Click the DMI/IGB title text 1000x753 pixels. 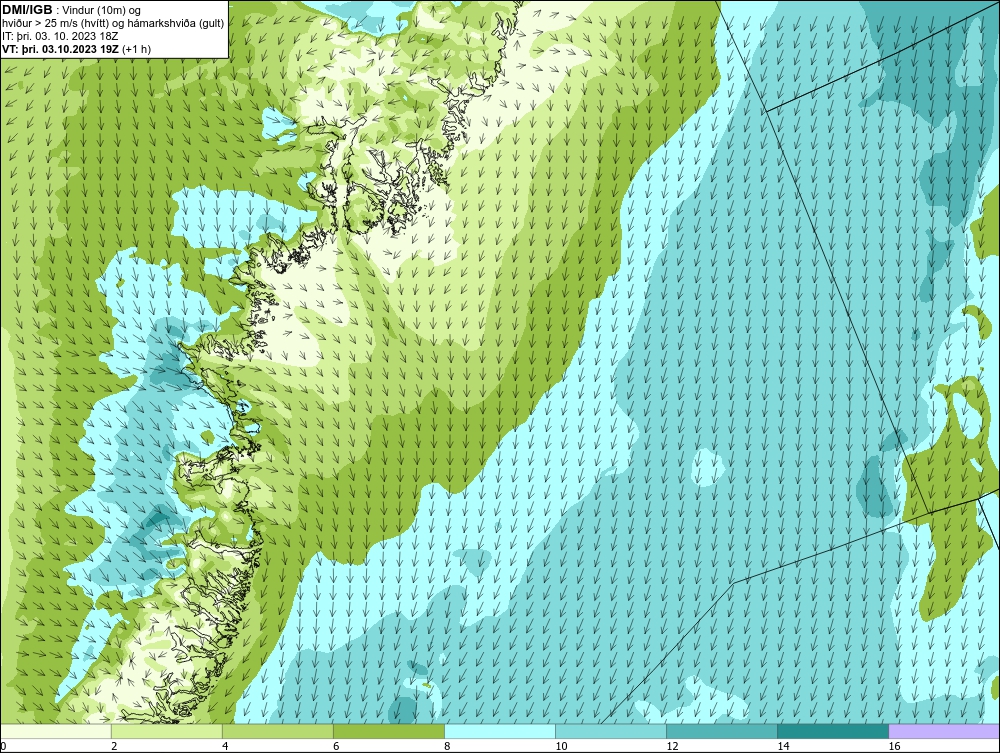(27, 10)
